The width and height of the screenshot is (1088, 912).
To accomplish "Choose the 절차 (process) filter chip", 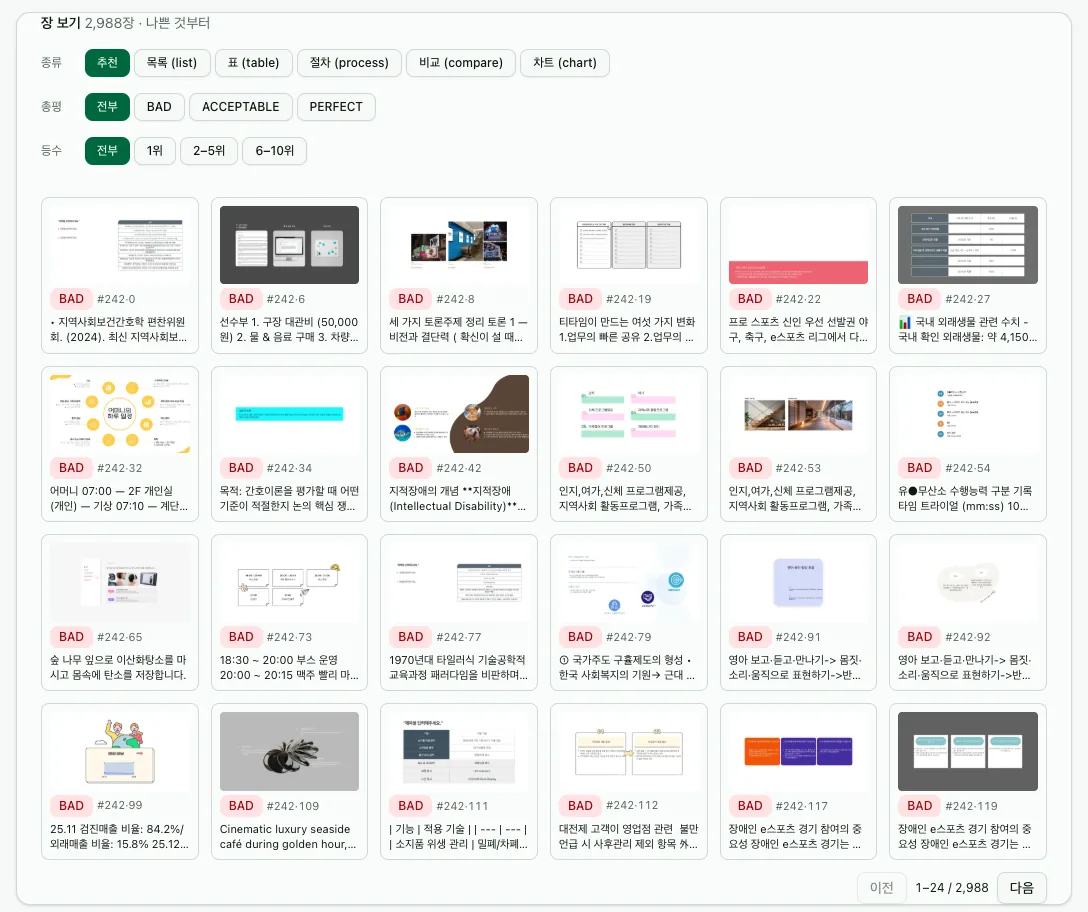I will pos(349,62).
